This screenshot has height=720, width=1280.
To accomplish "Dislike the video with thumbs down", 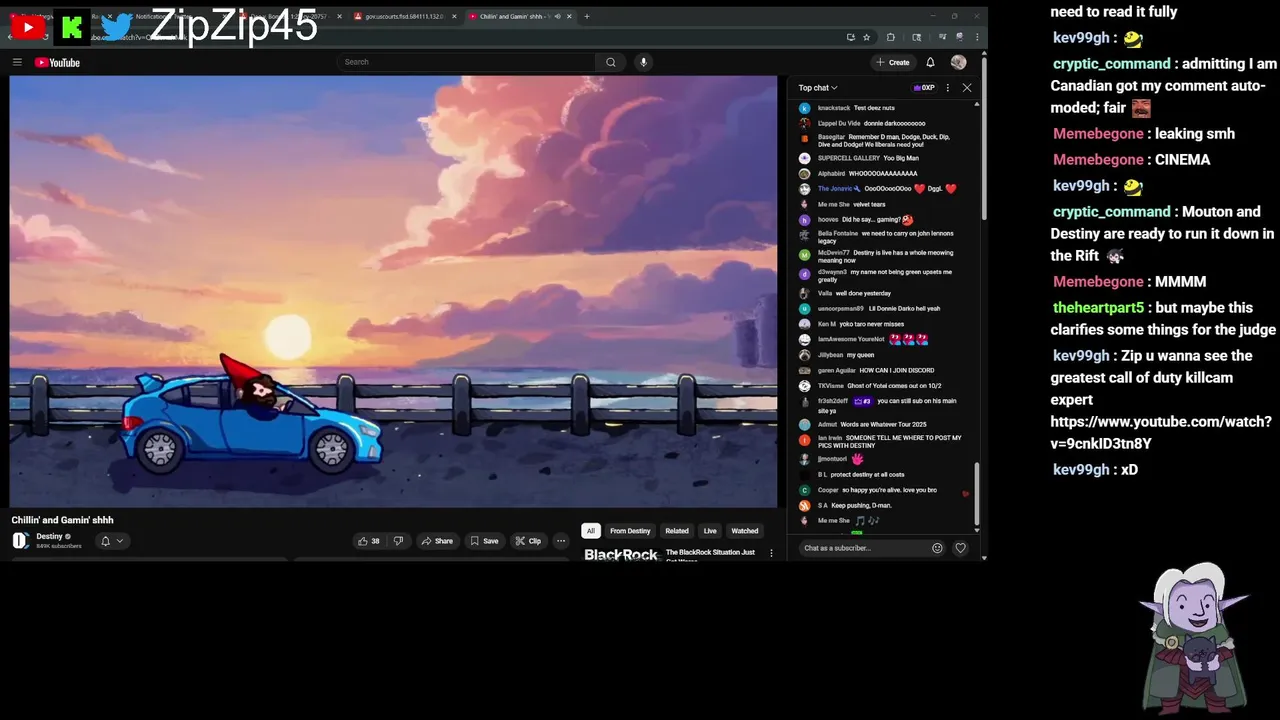I will click(x=398, y=541).
